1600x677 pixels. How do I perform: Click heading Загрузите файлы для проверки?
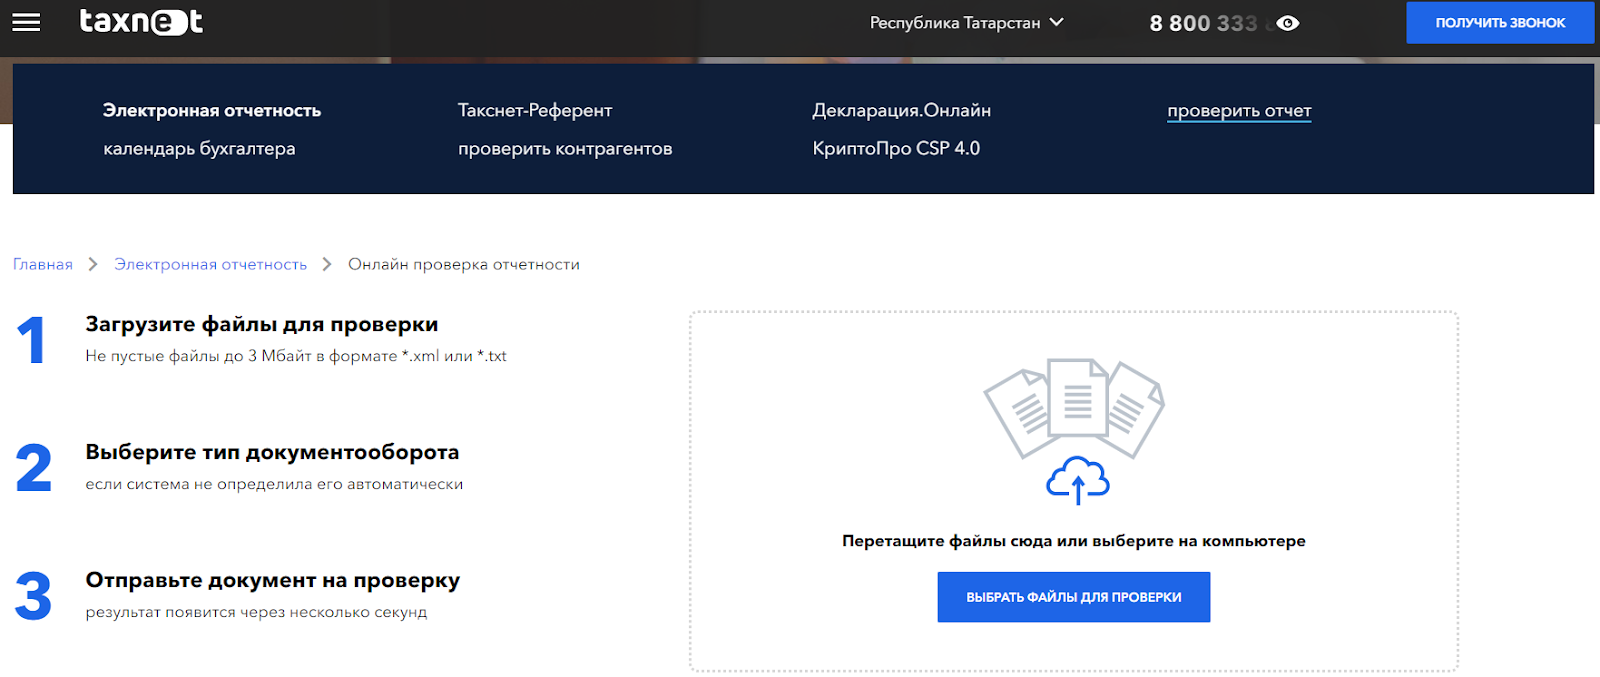tap(262, 324)
